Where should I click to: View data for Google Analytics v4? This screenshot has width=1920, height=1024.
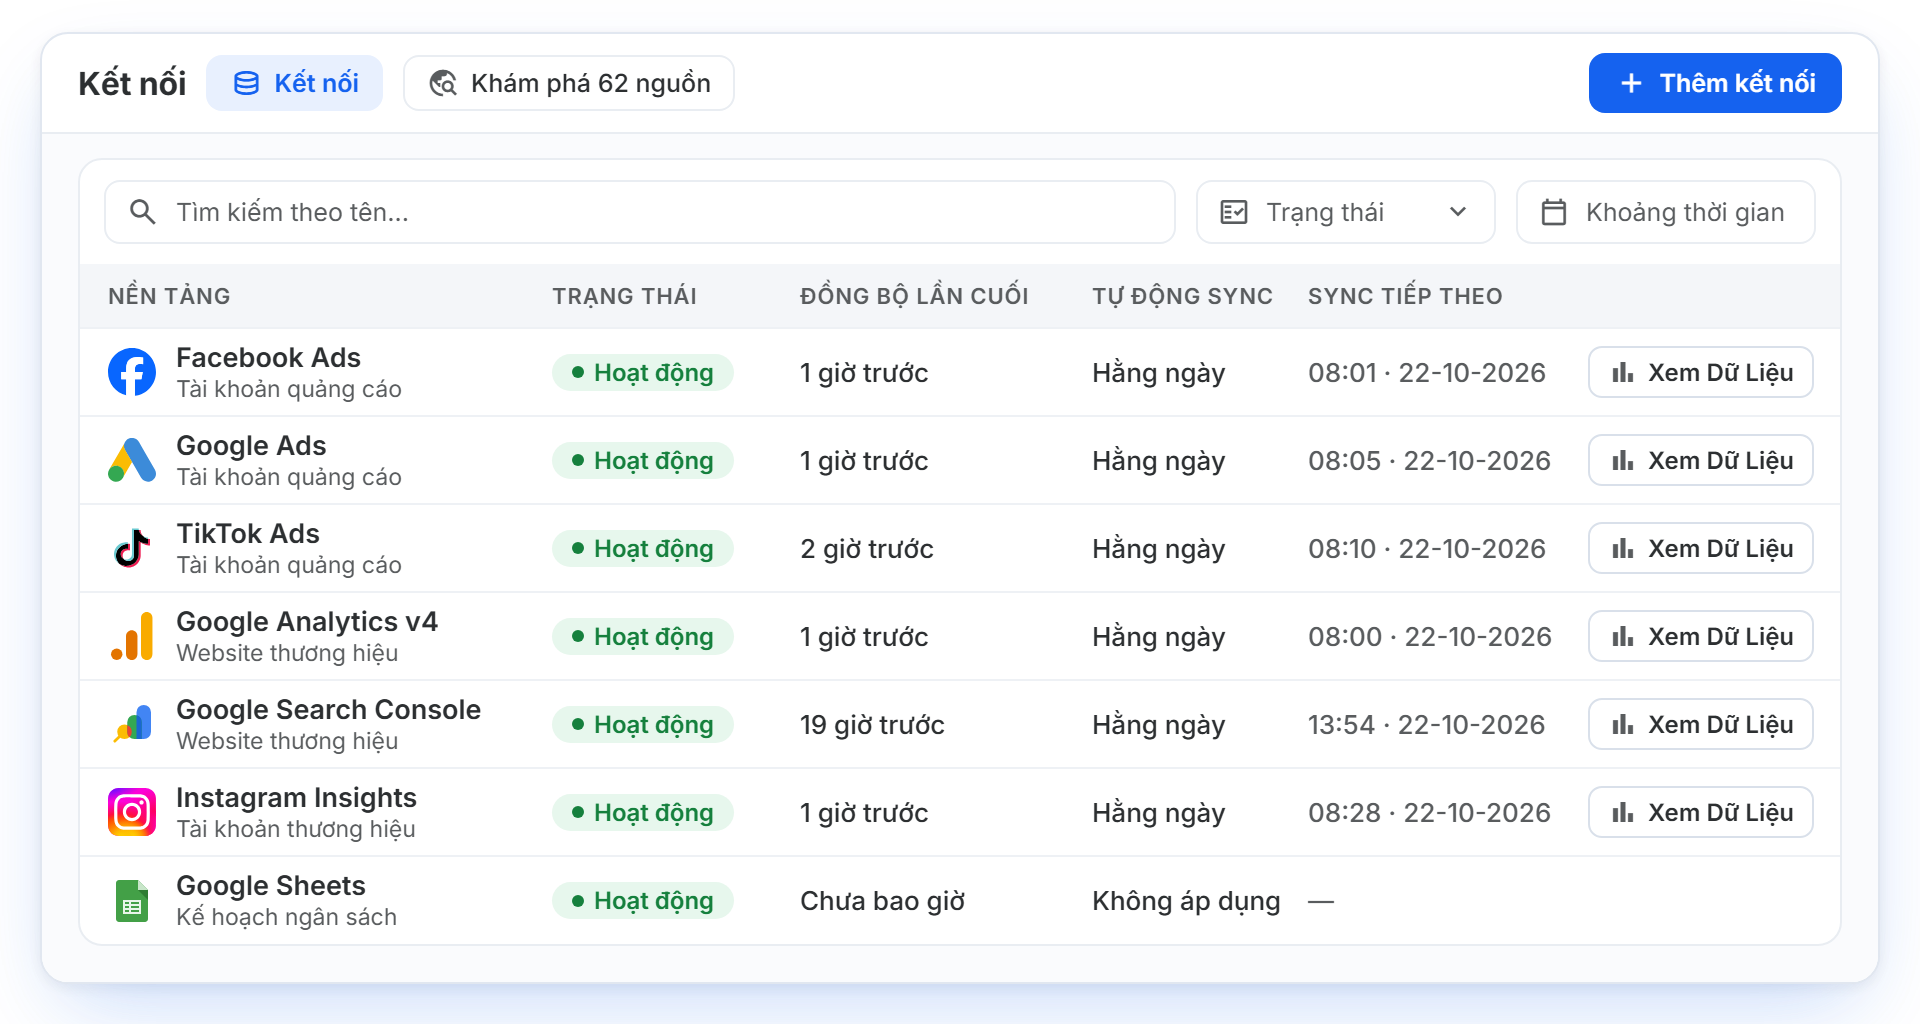1700,636
